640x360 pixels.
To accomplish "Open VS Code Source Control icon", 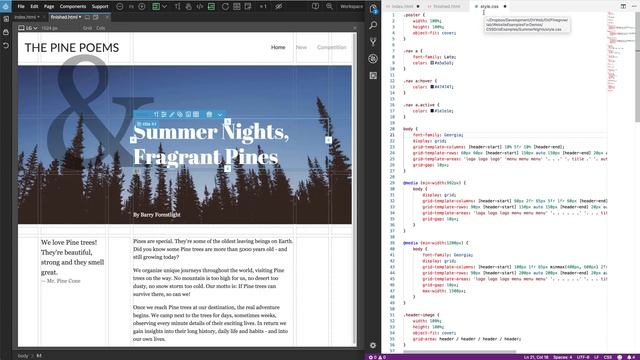I will (x=373, y=42).
